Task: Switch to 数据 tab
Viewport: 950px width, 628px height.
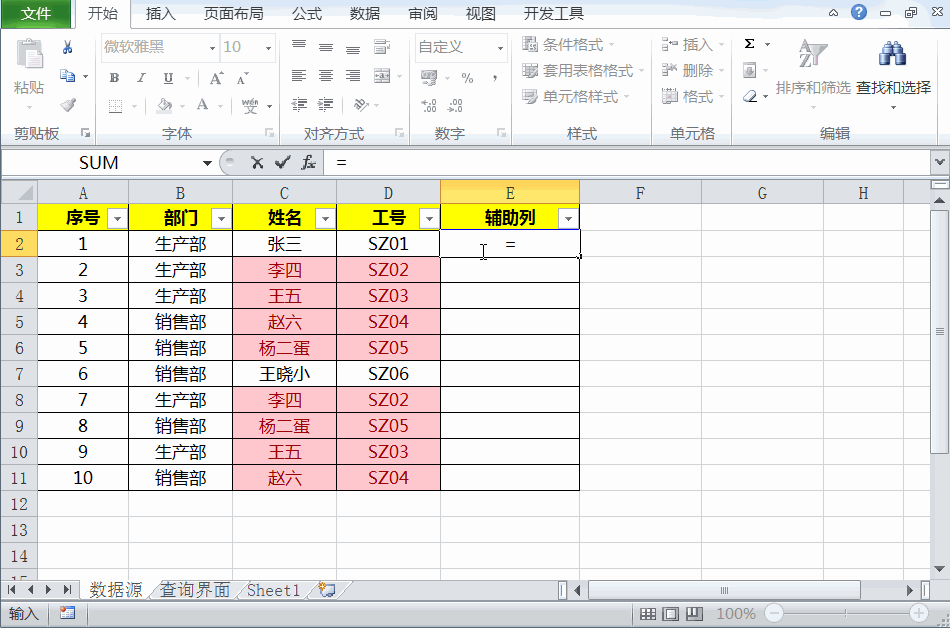Action: 365,13
